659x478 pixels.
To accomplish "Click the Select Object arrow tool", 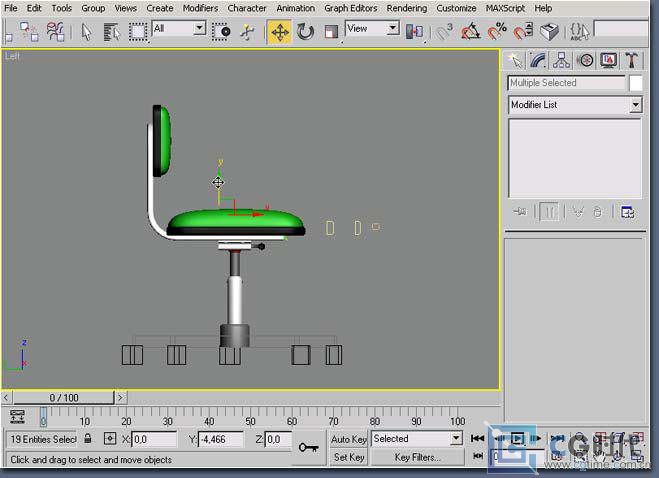I will pos(86,32).
